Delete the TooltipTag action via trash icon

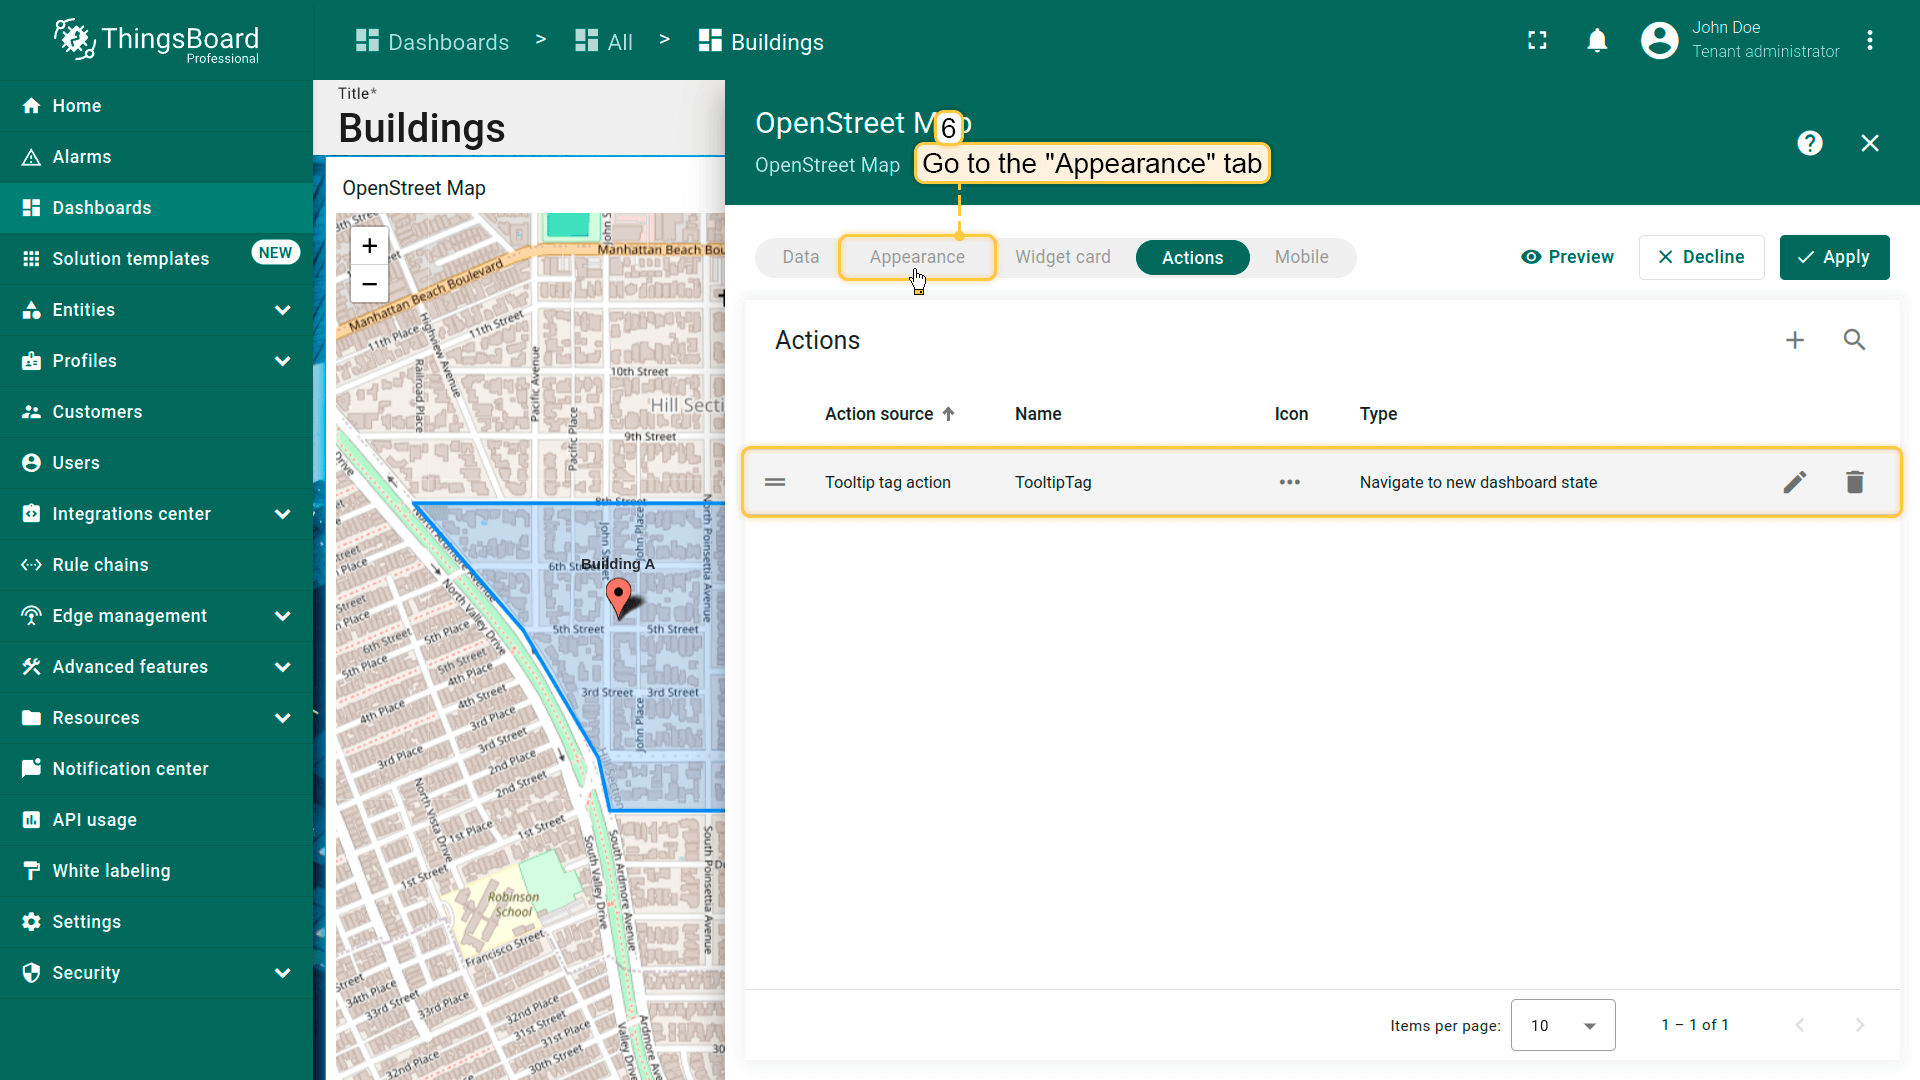[1855, 482]
